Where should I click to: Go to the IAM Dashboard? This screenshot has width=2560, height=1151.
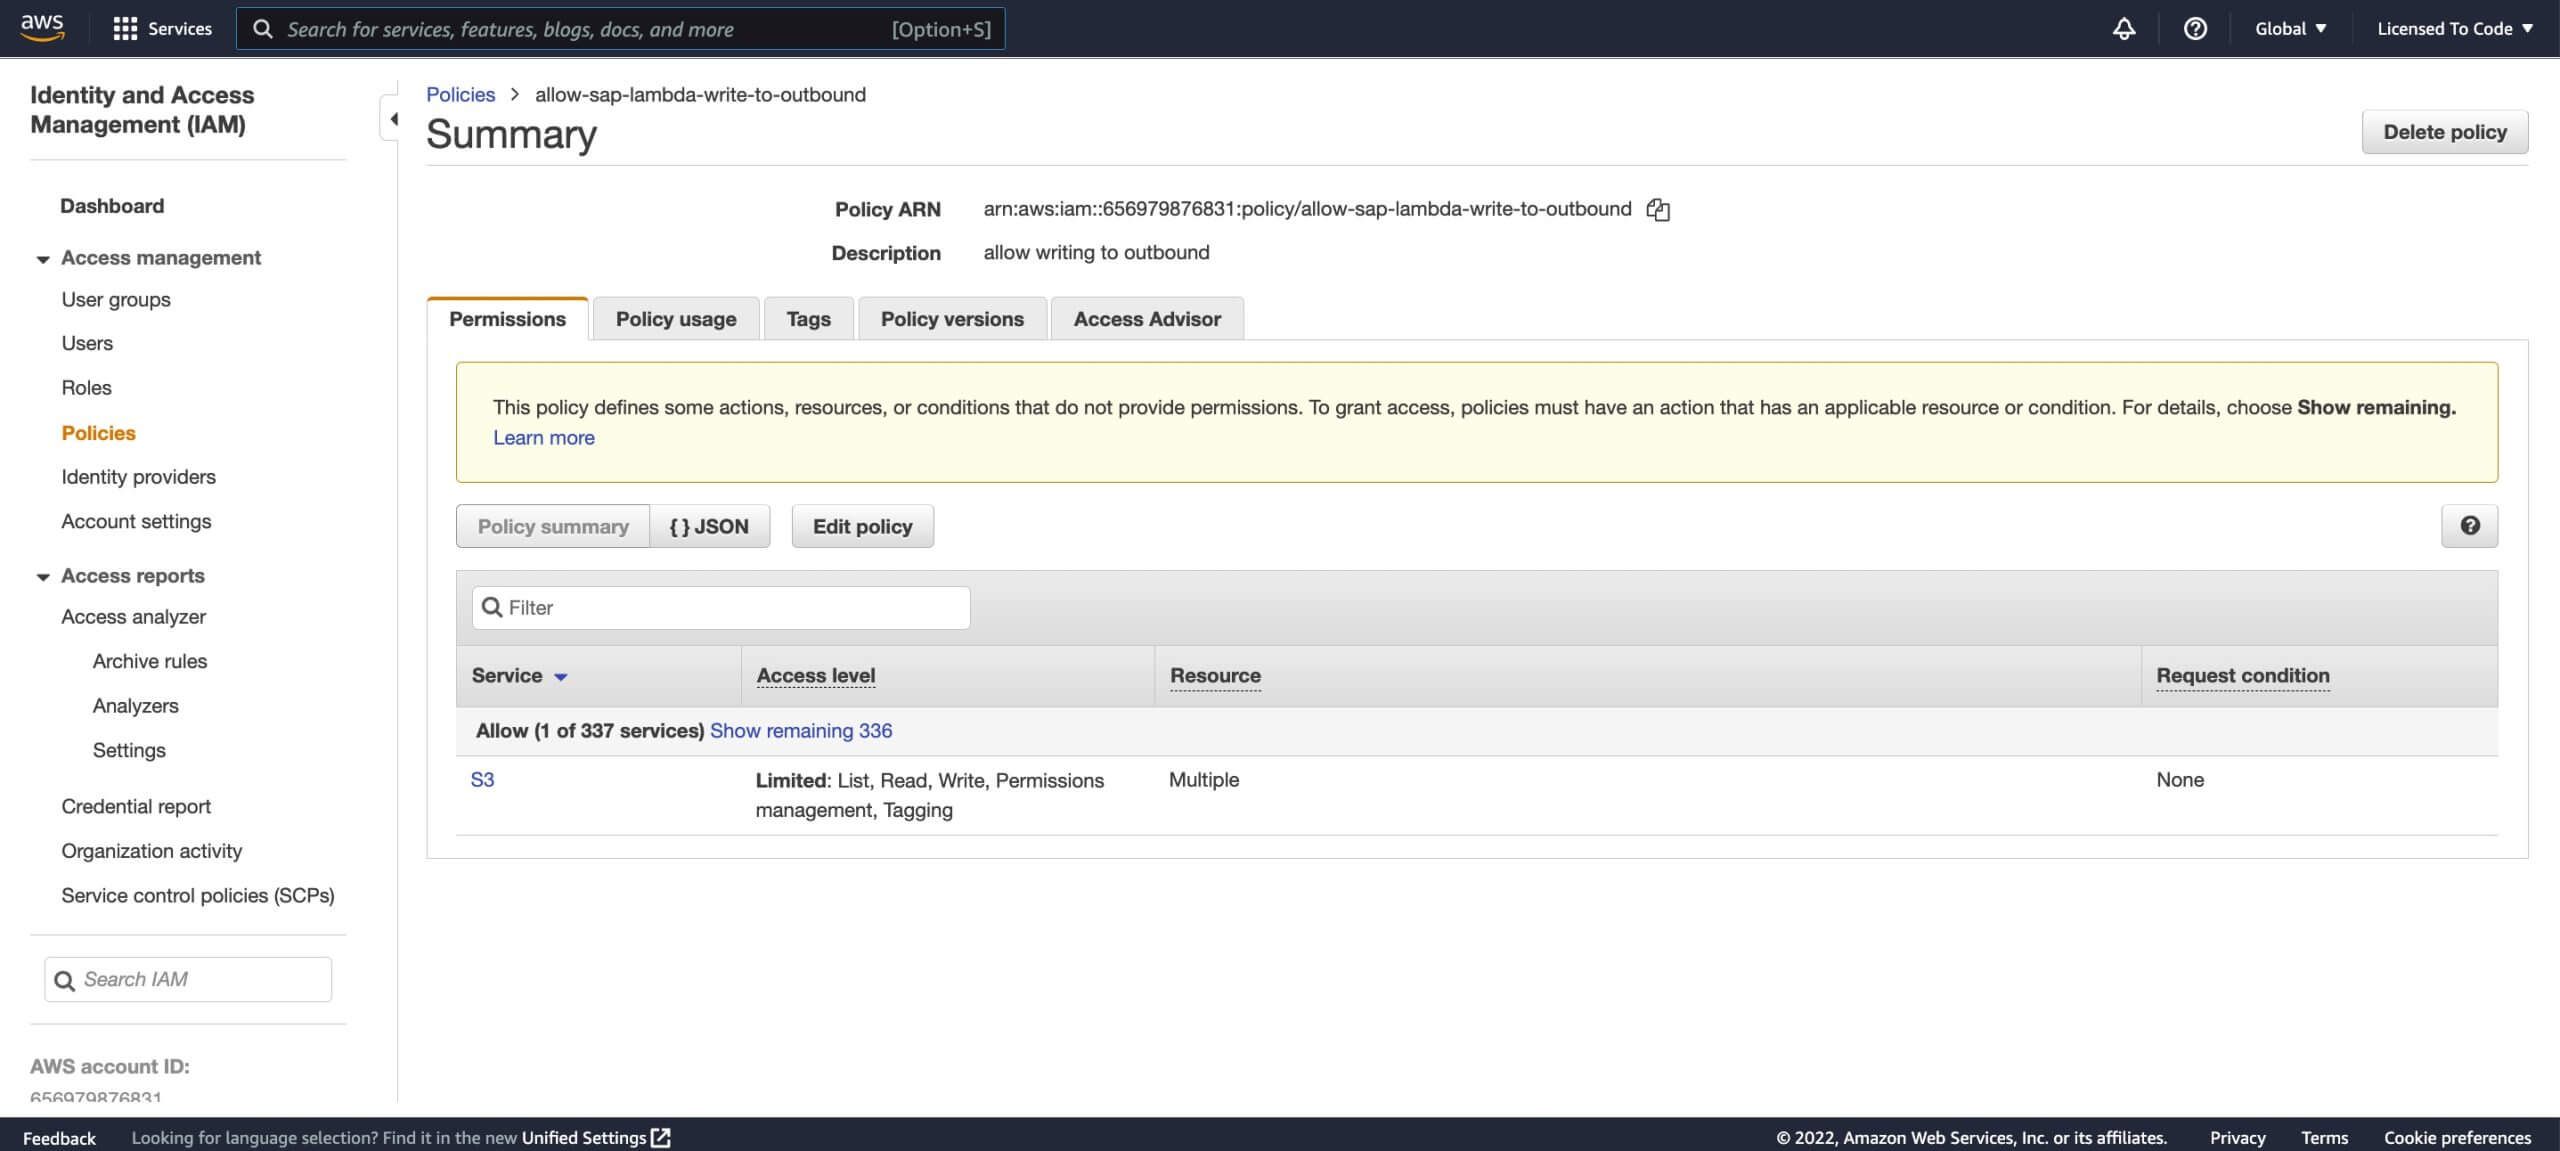click(112, 206)
